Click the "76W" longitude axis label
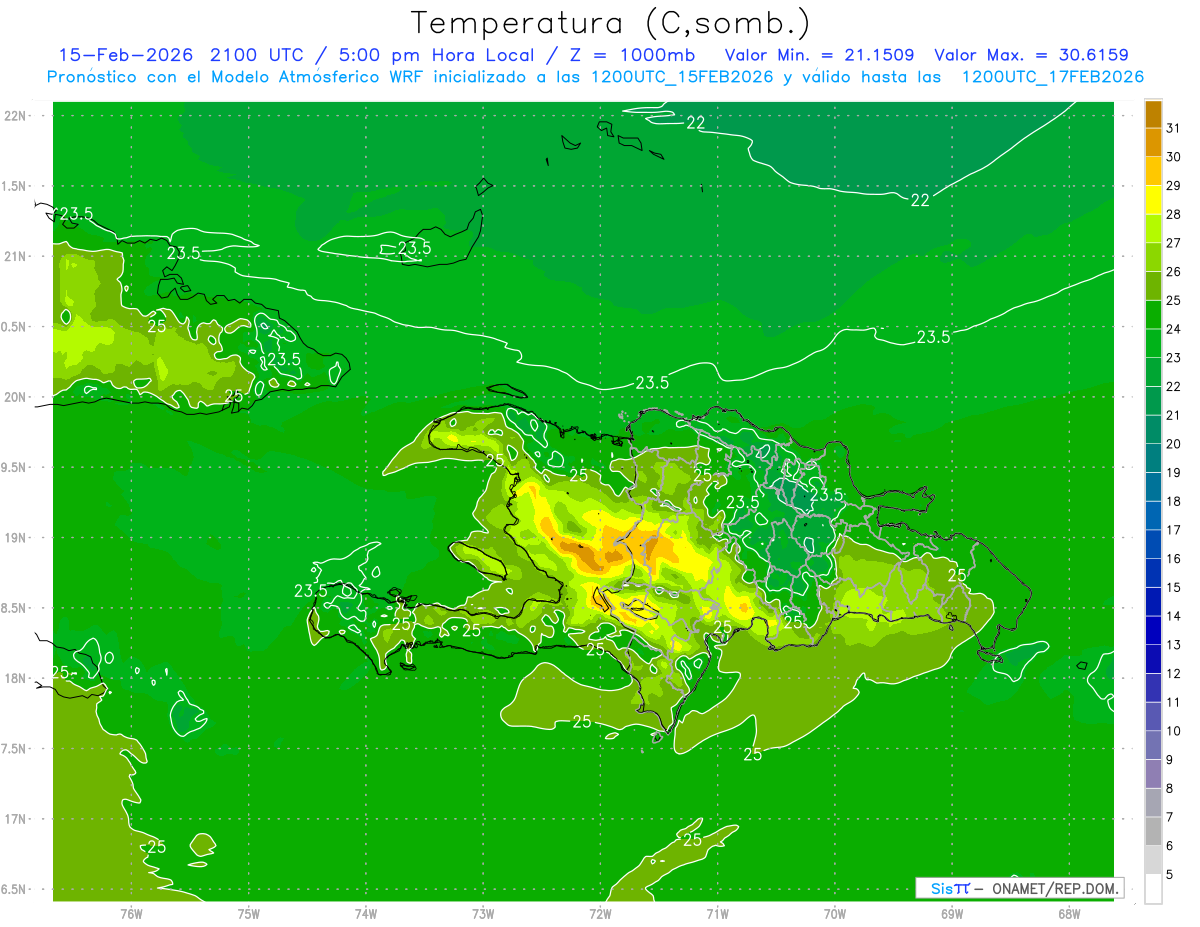The width and height of the screenshot is (1200, 927). tap(131, 914)
